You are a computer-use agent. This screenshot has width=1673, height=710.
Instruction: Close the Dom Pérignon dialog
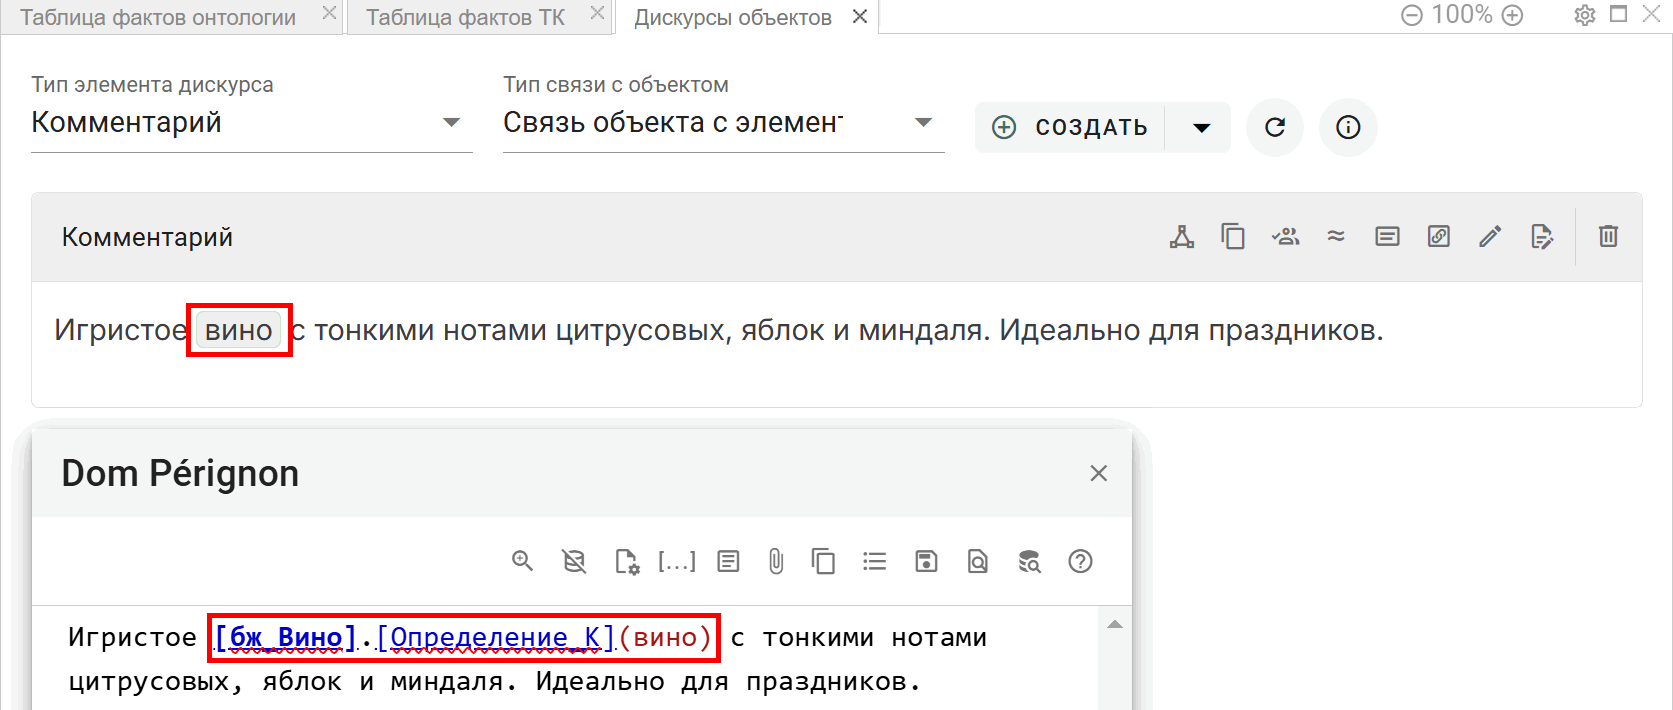click(x=1098, y=473)
